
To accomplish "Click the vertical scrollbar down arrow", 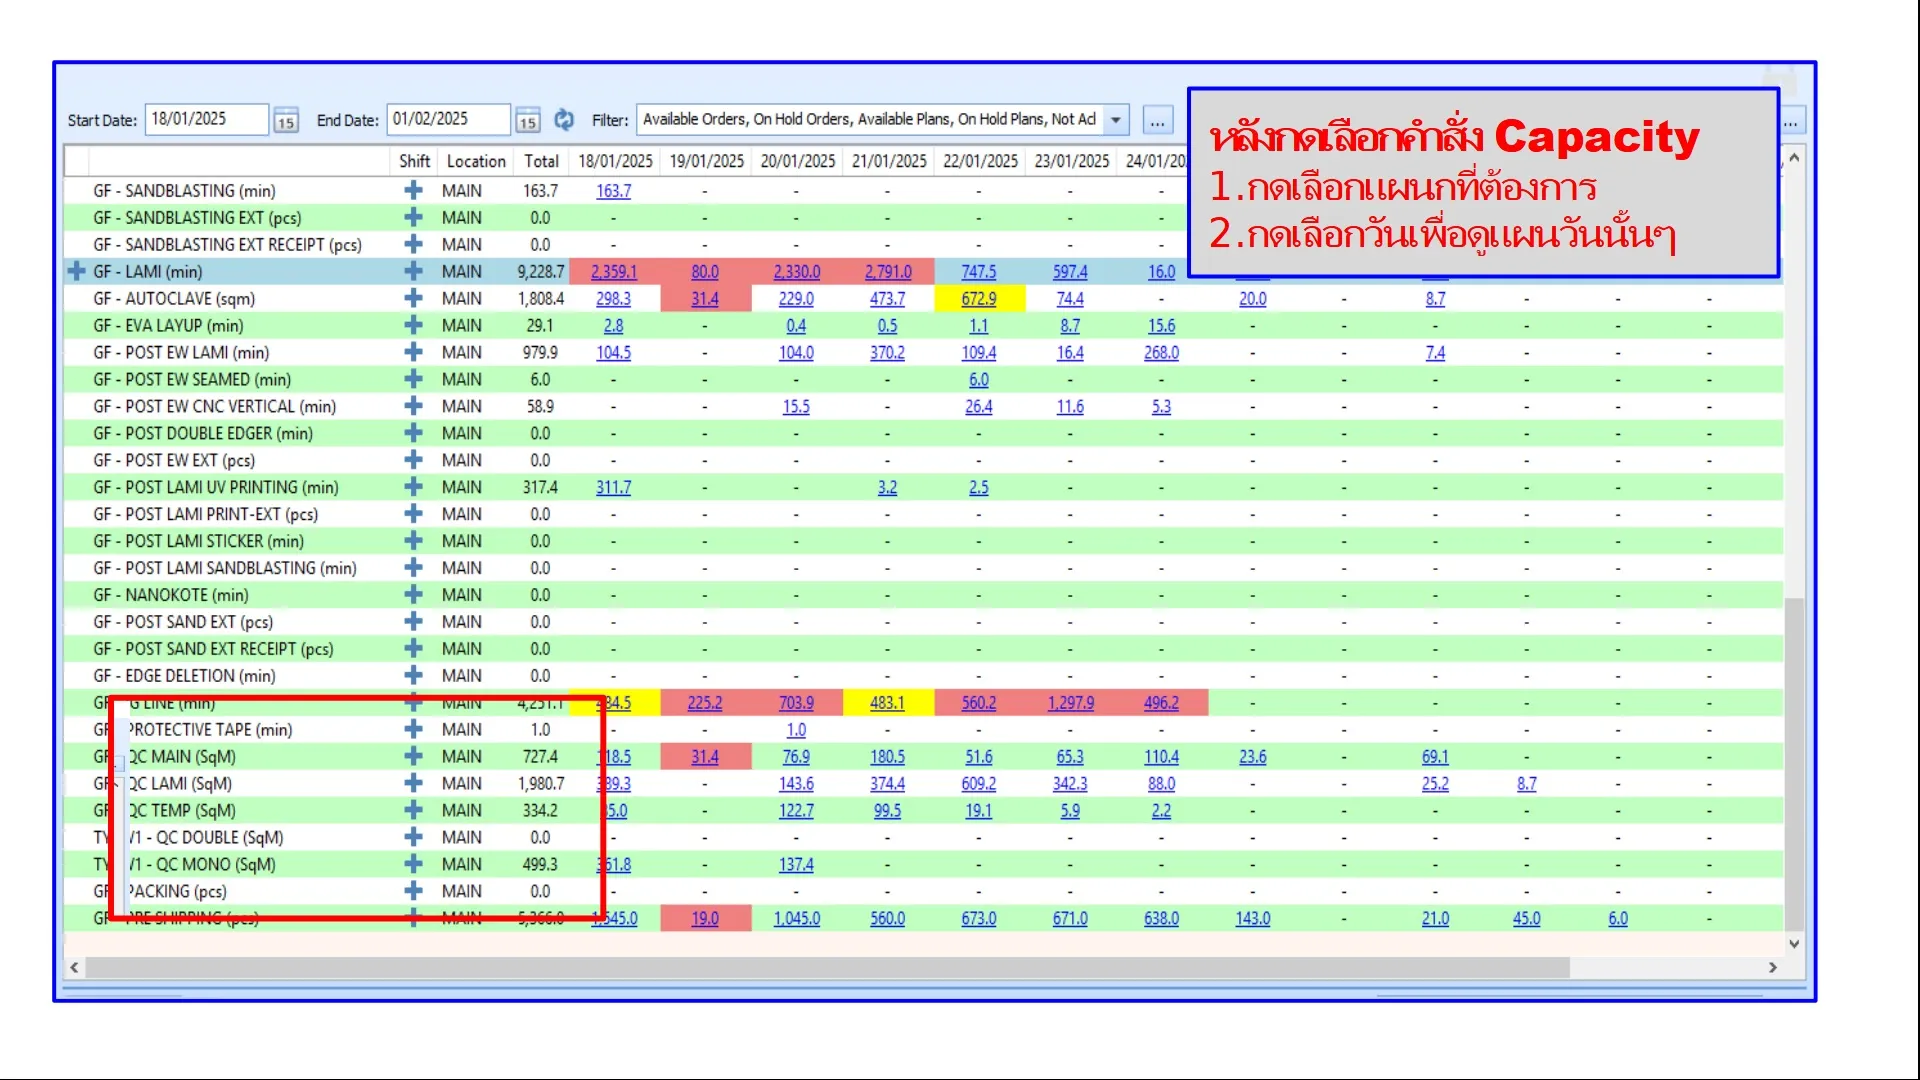I will (x=1794, y=943).
